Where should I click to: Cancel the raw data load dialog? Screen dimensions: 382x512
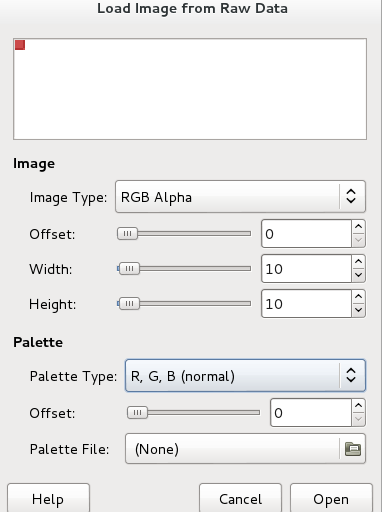240,498
